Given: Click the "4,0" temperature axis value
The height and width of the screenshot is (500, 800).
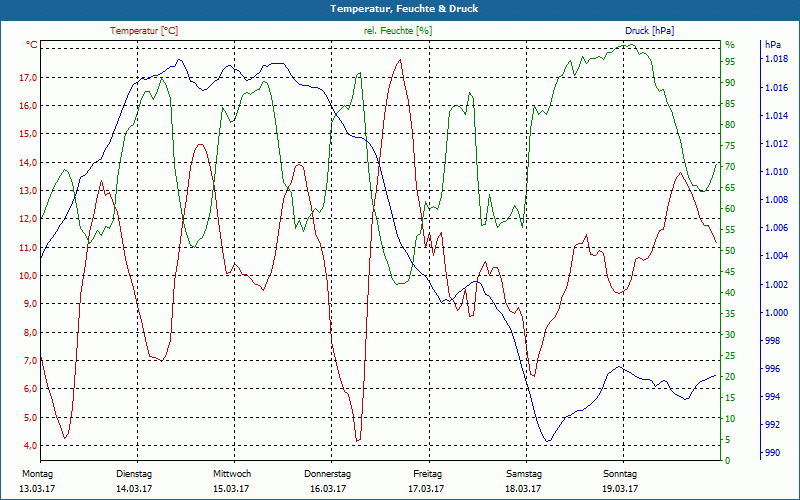Looking at the screenshot, I should click(31, 445).
